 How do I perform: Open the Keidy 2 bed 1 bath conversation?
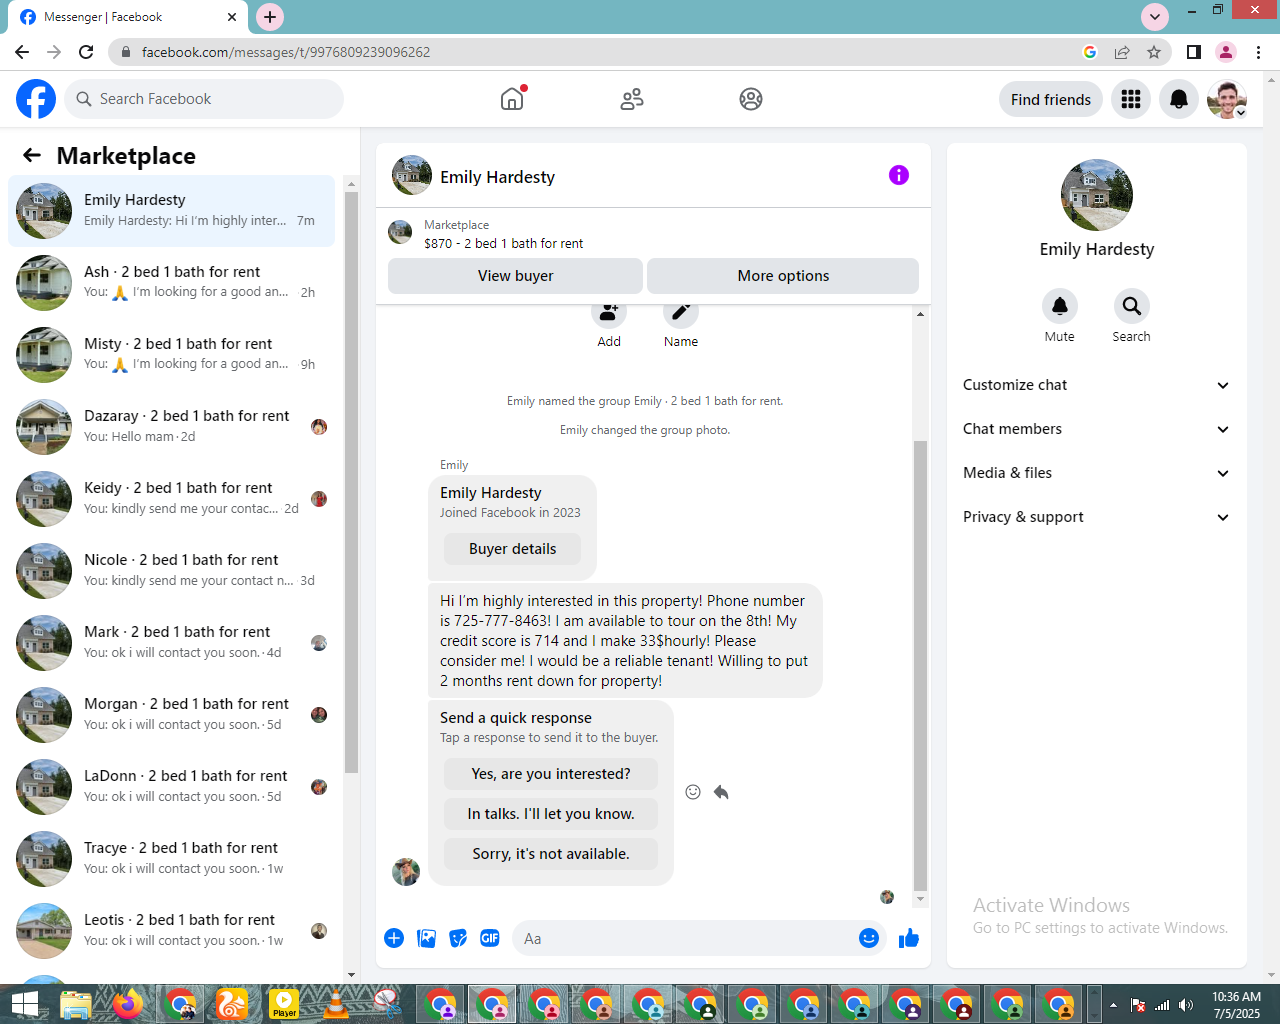(x=172, y=499)
